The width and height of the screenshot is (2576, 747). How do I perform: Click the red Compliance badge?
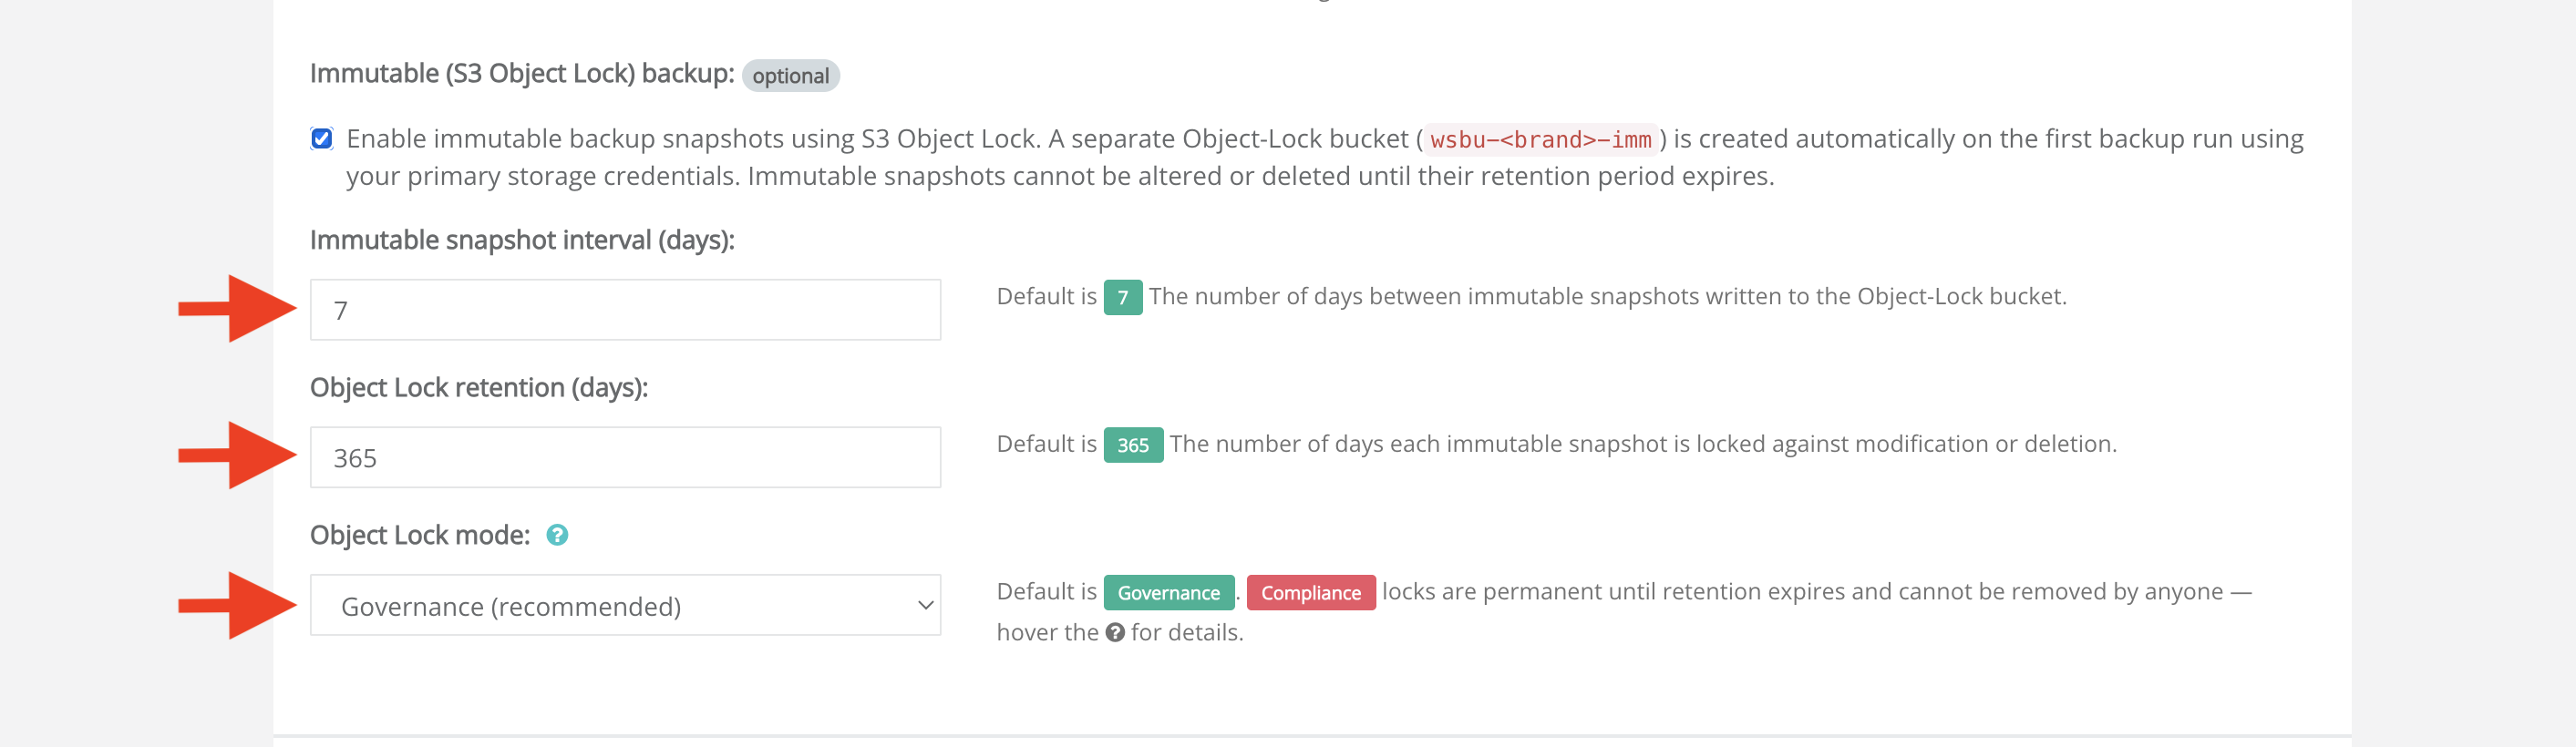1311,593
